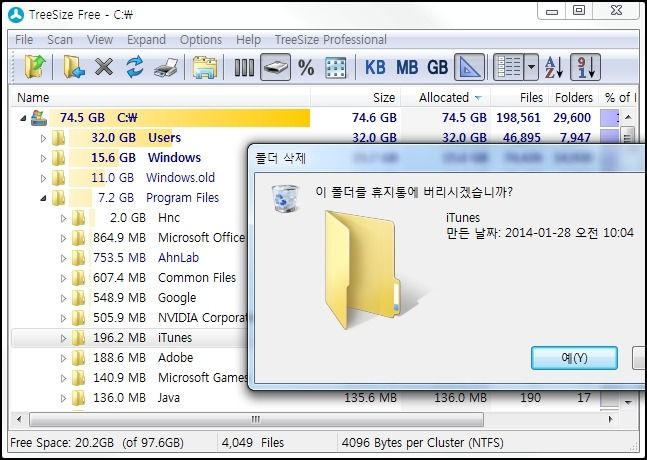The image size is (647, 460).
Task: Click the open folder with arrow icon
Action: tap(74, 67)
